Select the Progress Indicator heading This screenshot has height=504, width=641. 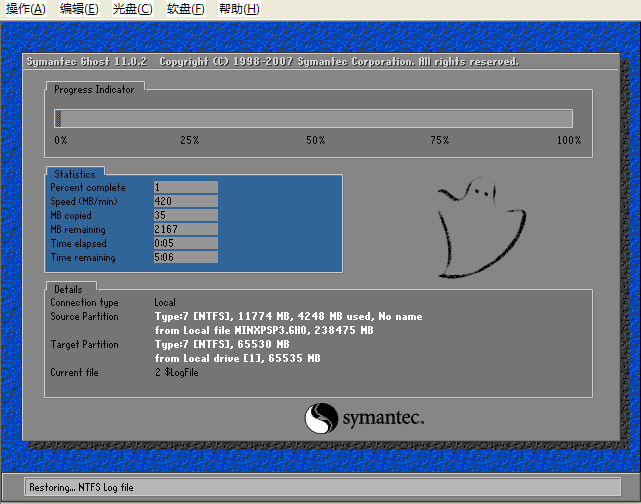coord(94,89)
